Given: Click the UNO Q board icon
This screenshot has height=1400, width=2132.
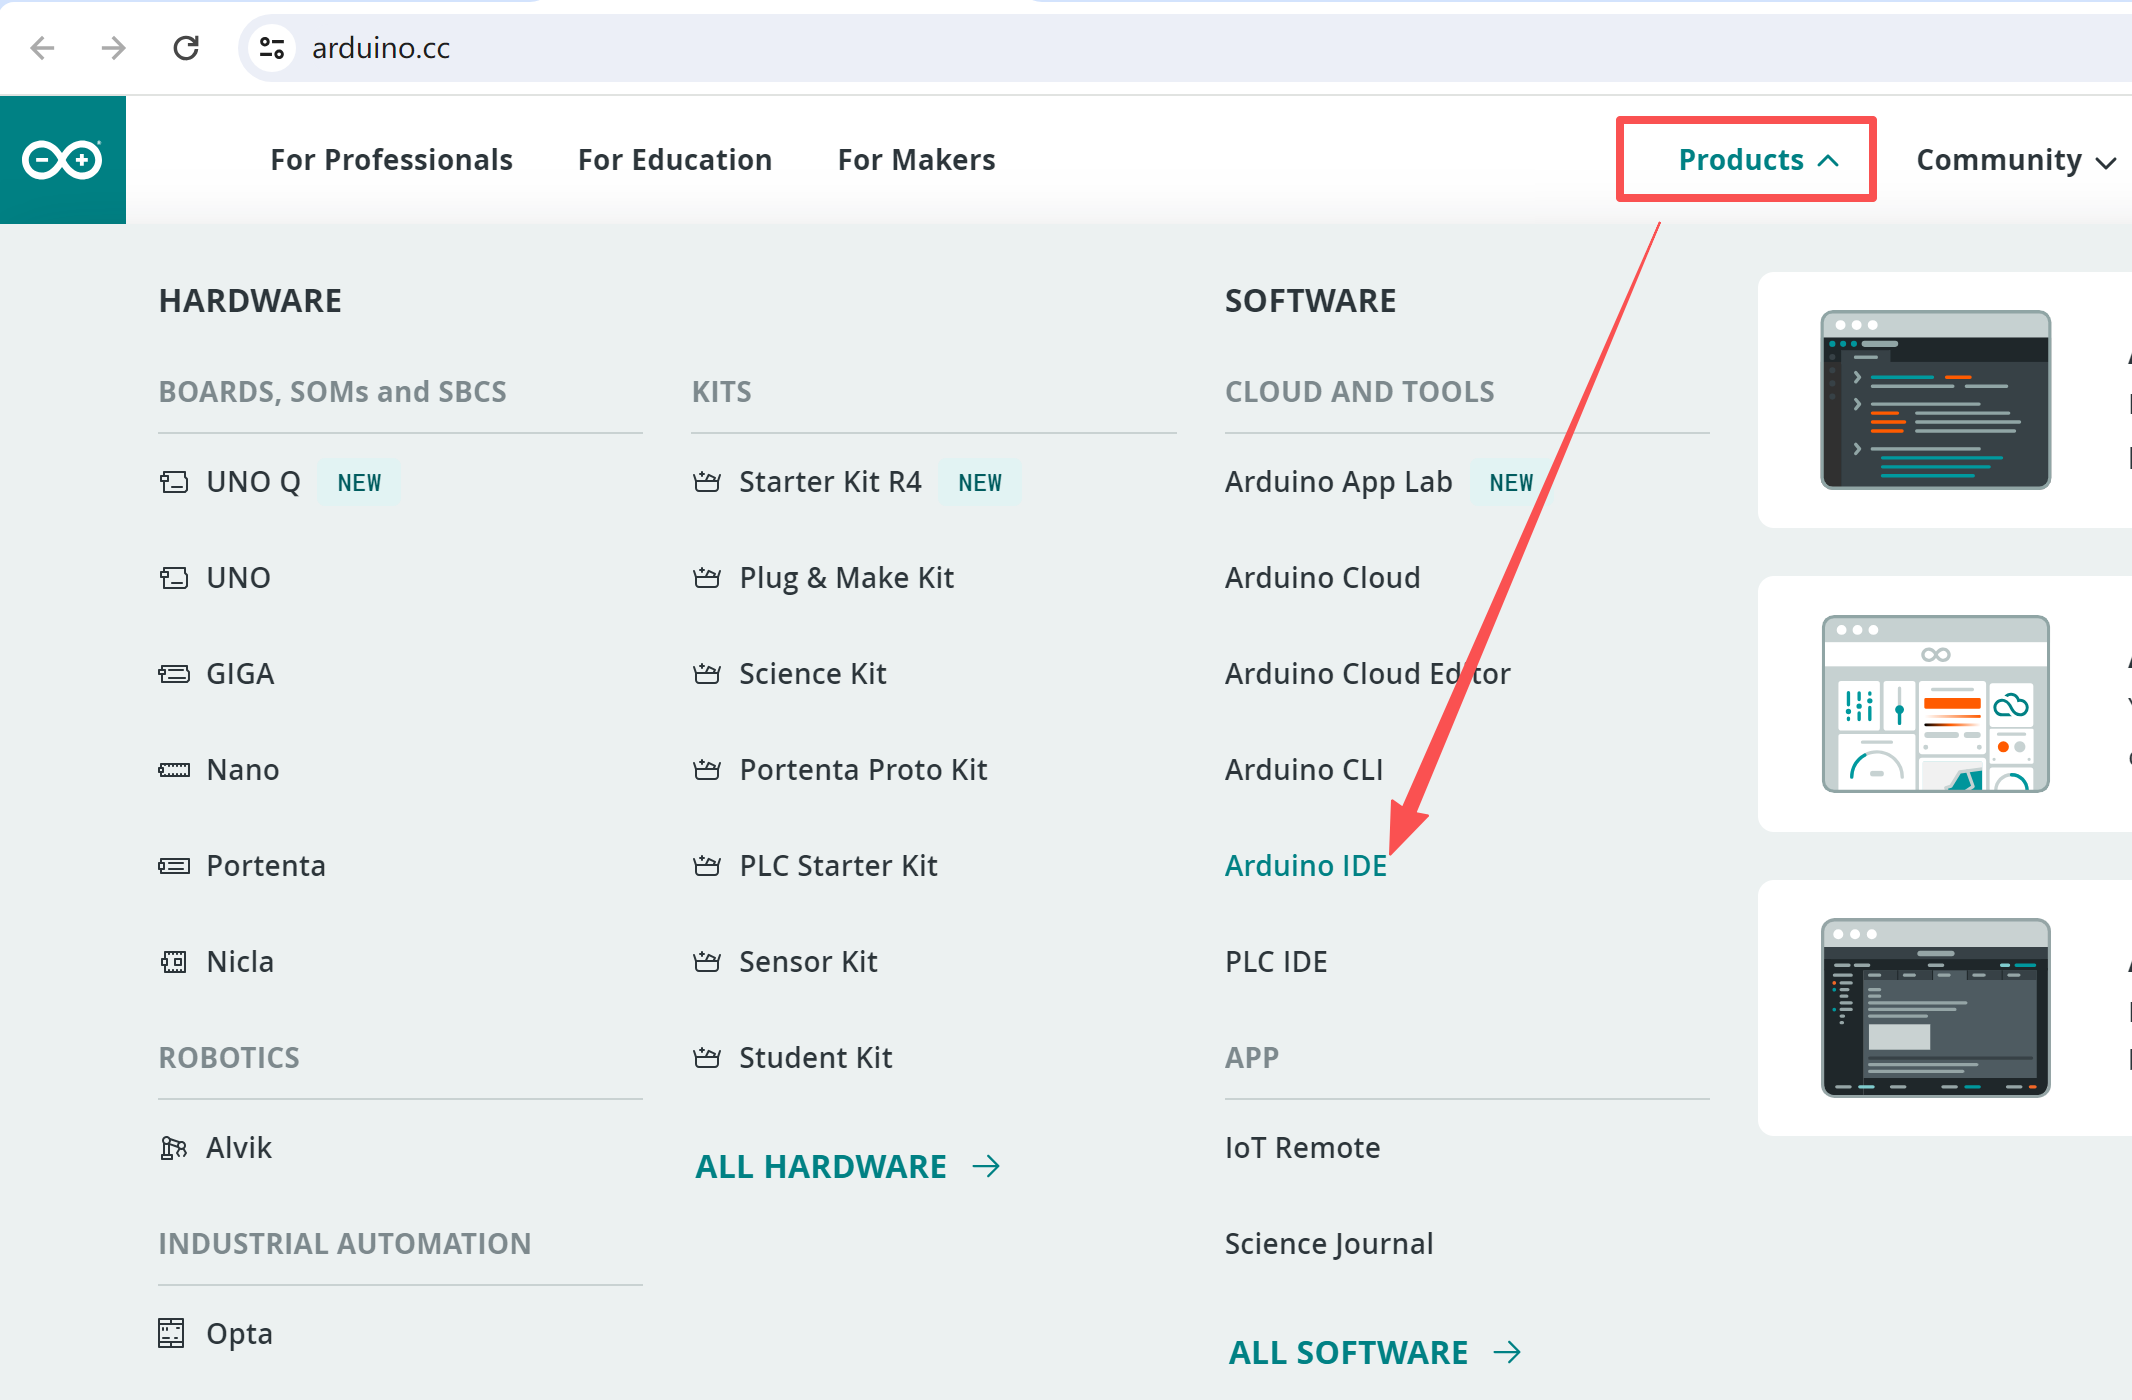Looking at the screenshot, I should [x=174, y=482].
